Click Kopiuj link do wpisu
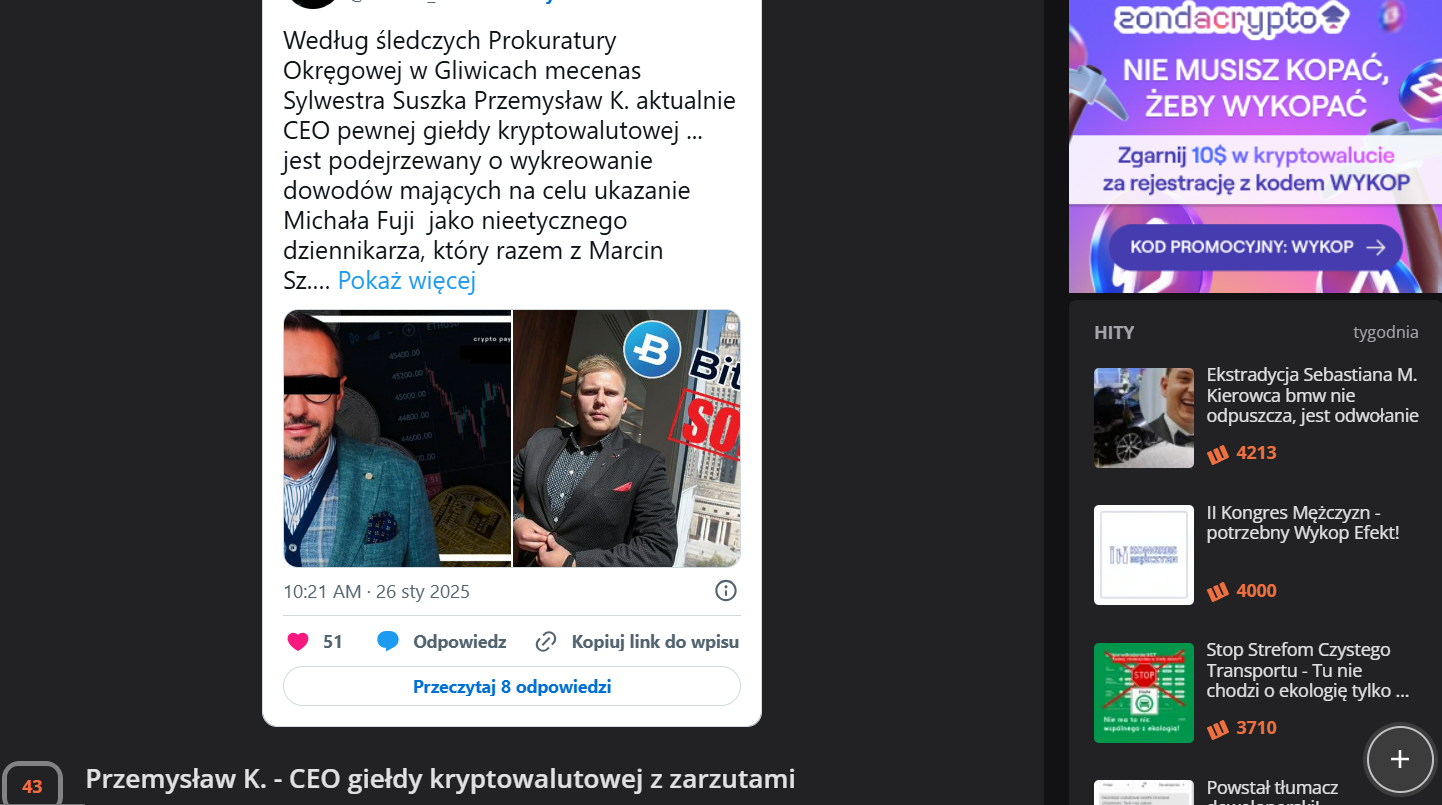 (x=655, y=642)
